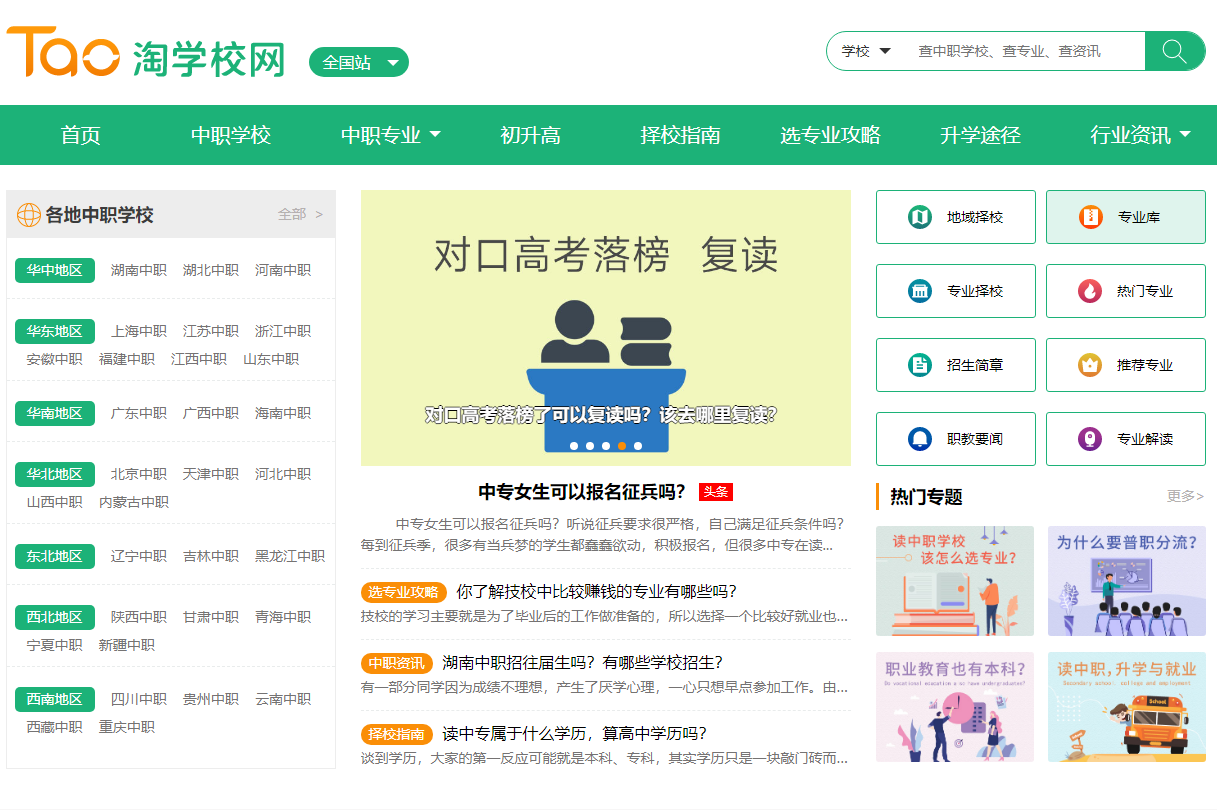
Task: Click the orange search magnifier icon
Action: (1175, 50)
